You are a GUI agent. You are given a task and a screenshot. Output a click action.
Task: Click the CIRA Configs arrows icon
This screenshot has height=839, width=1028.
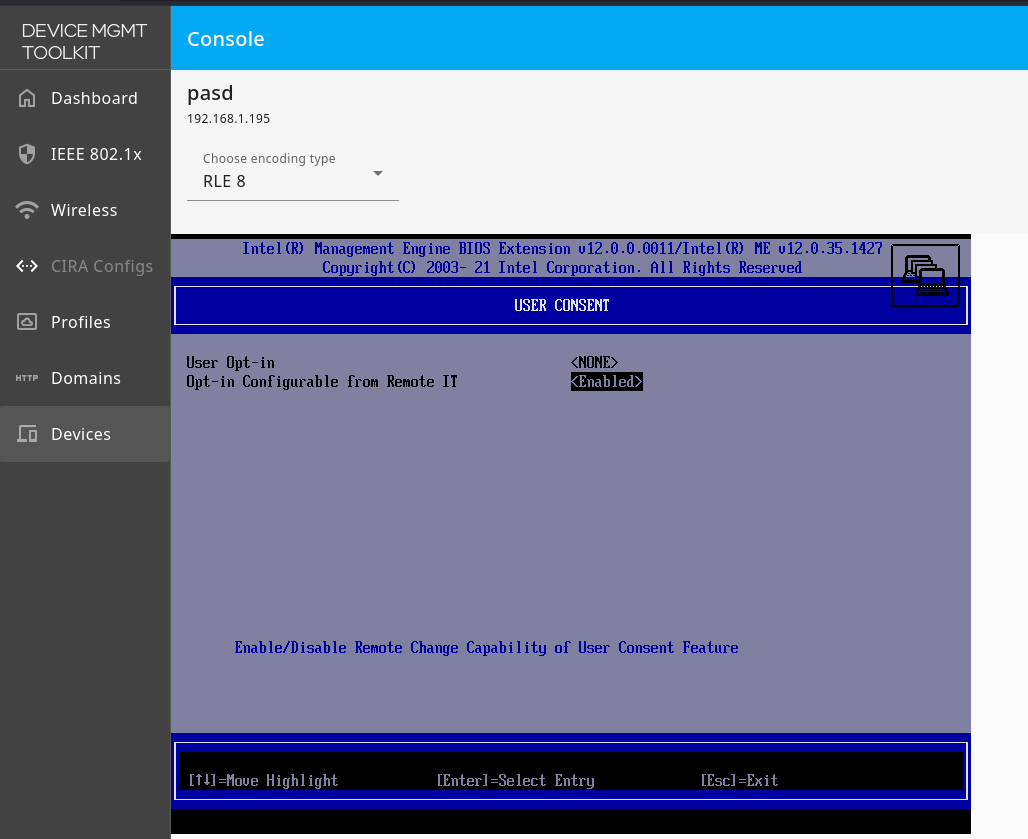(x=27, y=266)
